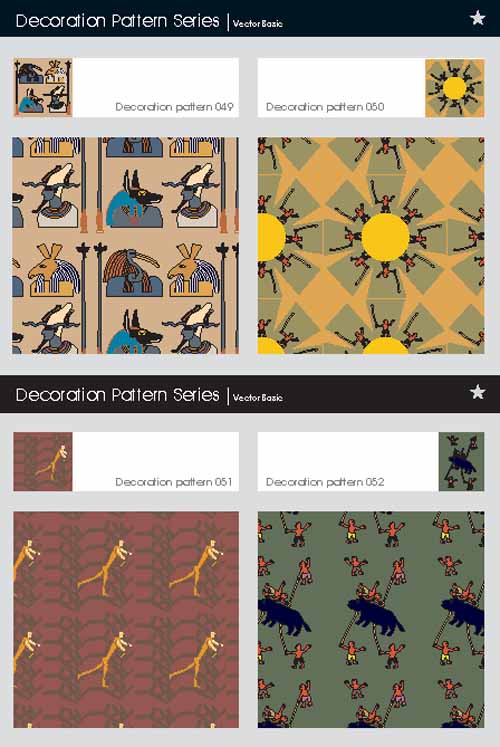Select the walking figure thumbnail for pattern 051
The width and height of the screenshot is (500, 747).
coord(43,462)
